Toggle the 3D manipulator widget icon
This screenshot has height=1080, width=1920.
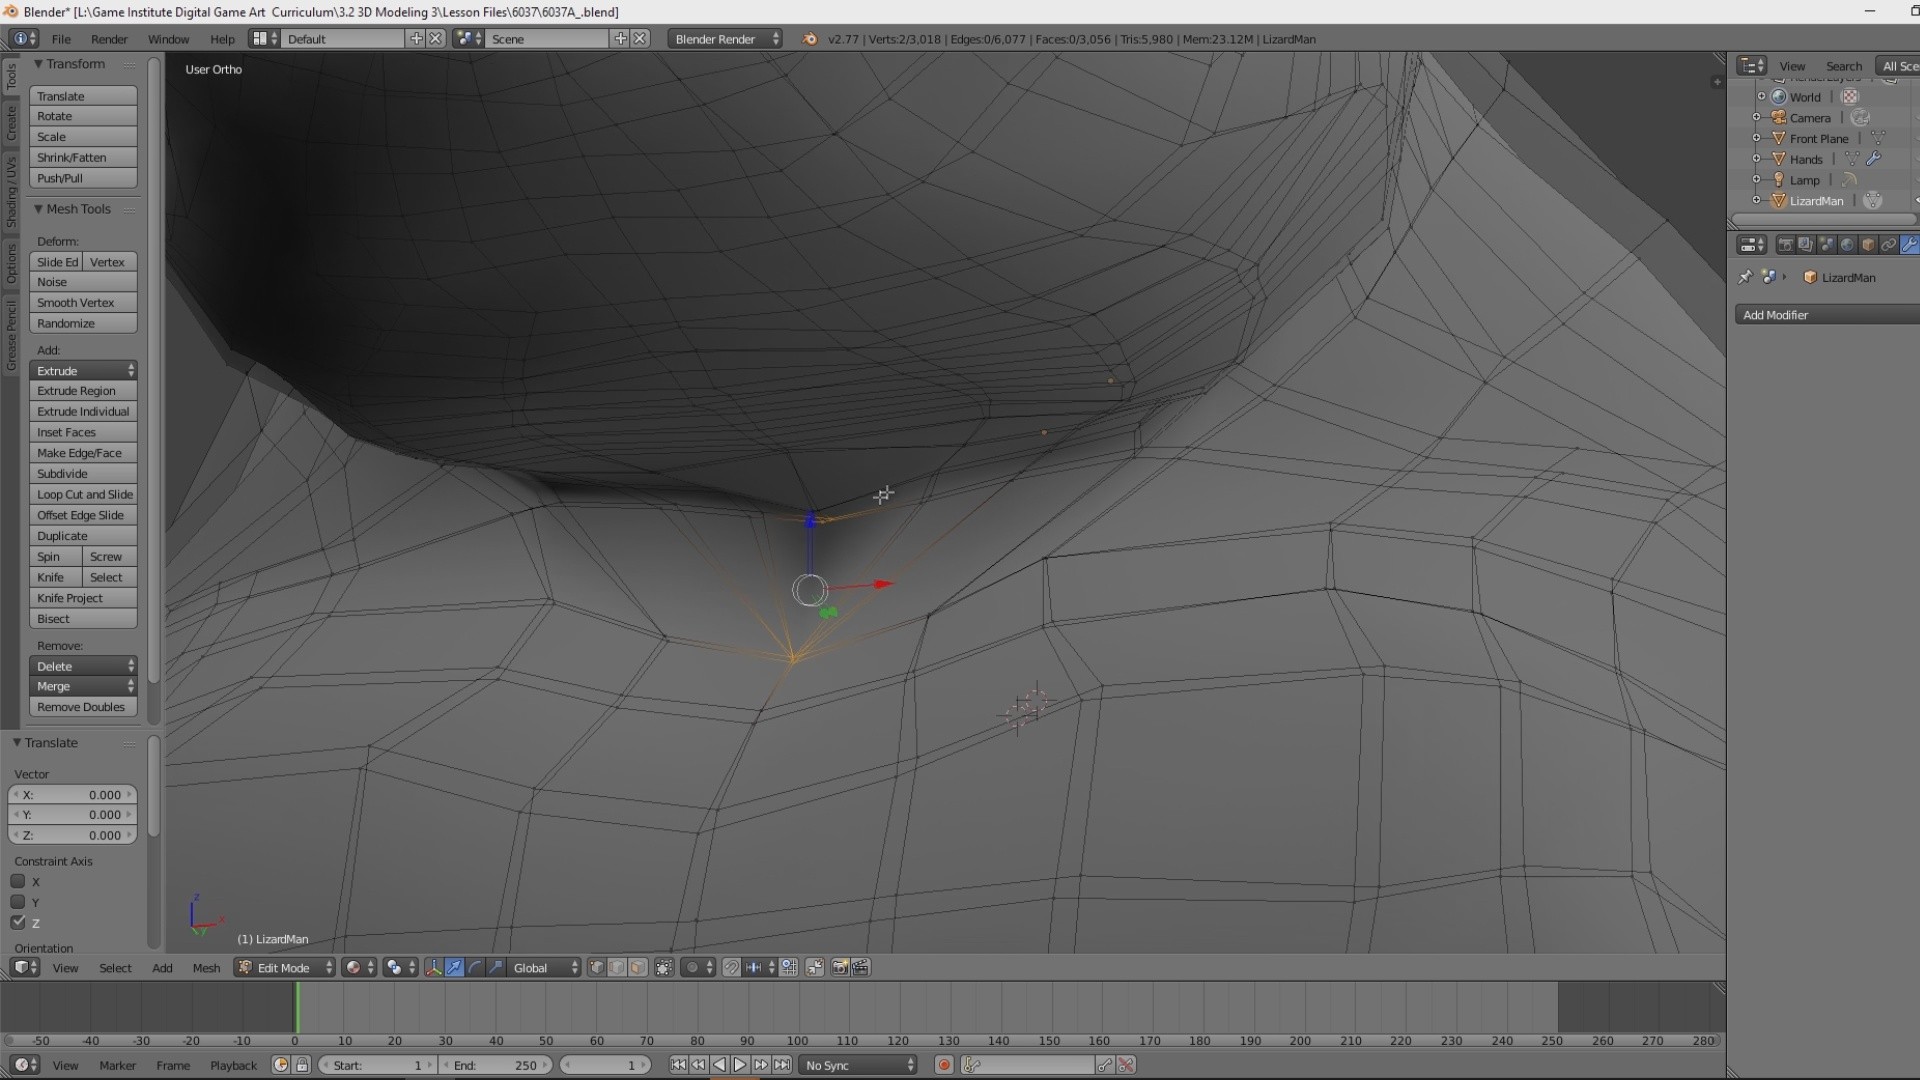pos(433,967)
